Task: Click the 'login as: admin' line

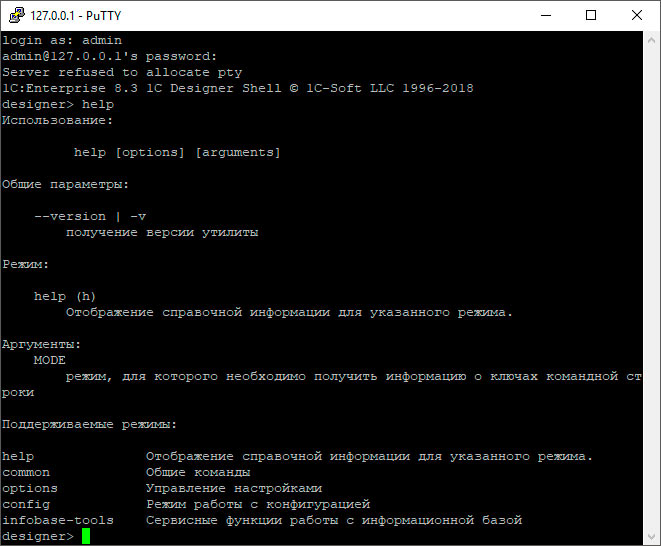Action: pyautogui.click(x=62, y=40)
